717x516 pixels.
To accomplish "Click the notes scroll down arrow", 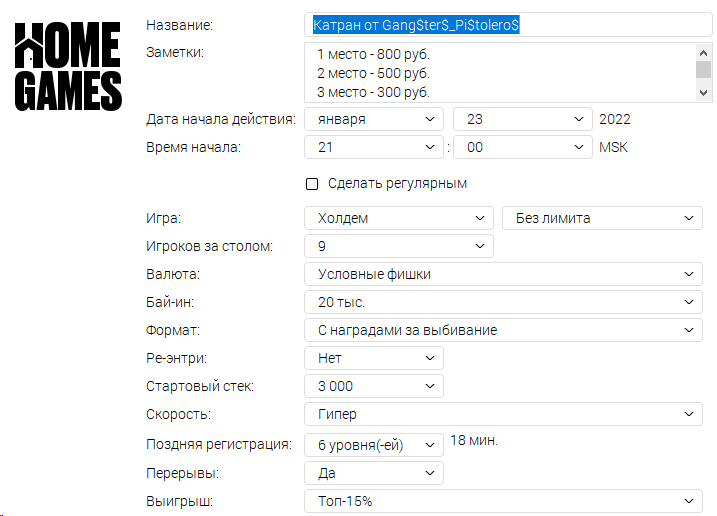I will [703, 93].
